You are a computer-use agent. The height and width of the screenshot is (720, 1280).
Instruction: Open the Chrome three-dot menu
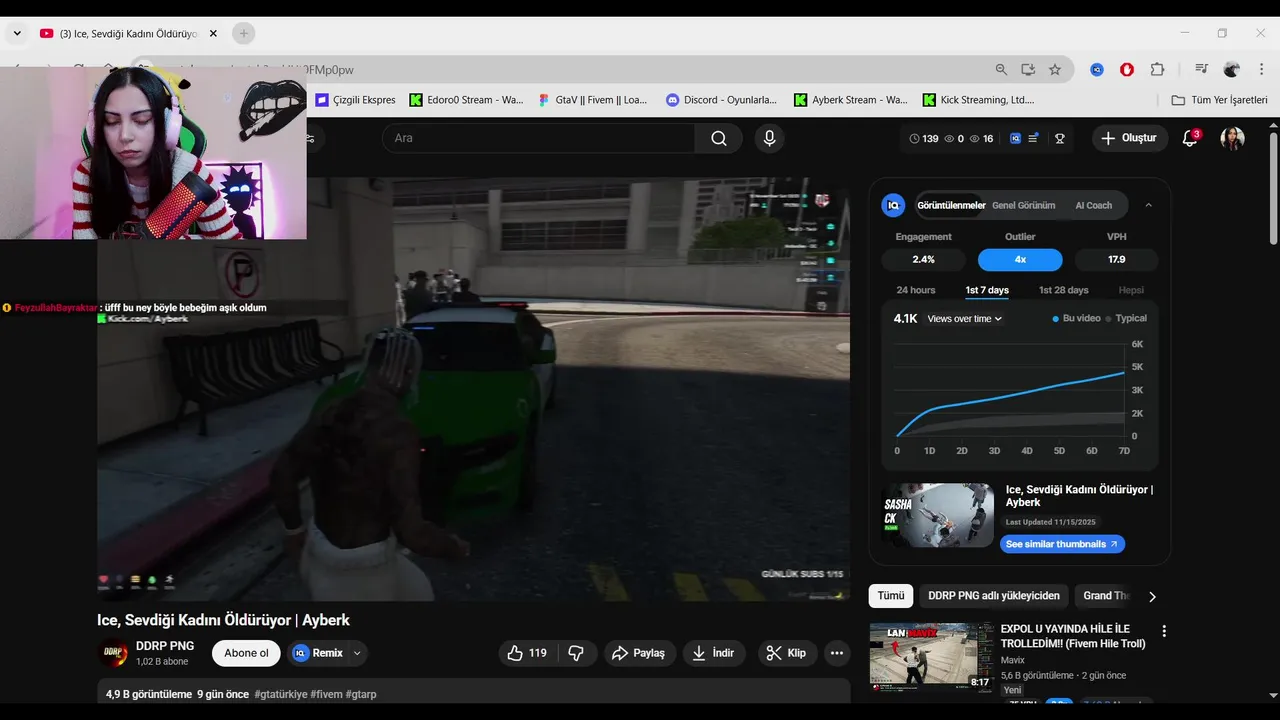point(1260,69)
